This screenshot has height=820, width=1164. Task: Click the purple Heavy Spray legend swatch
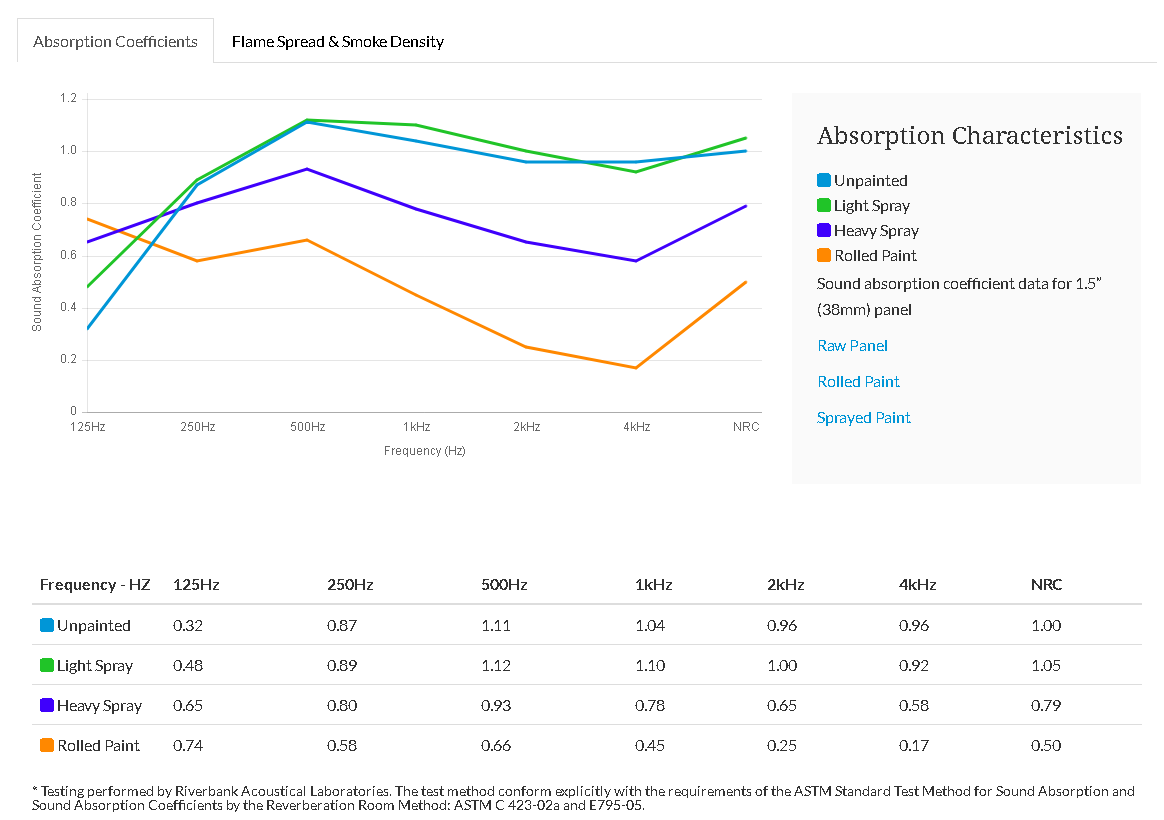click(x=824, y=231)
